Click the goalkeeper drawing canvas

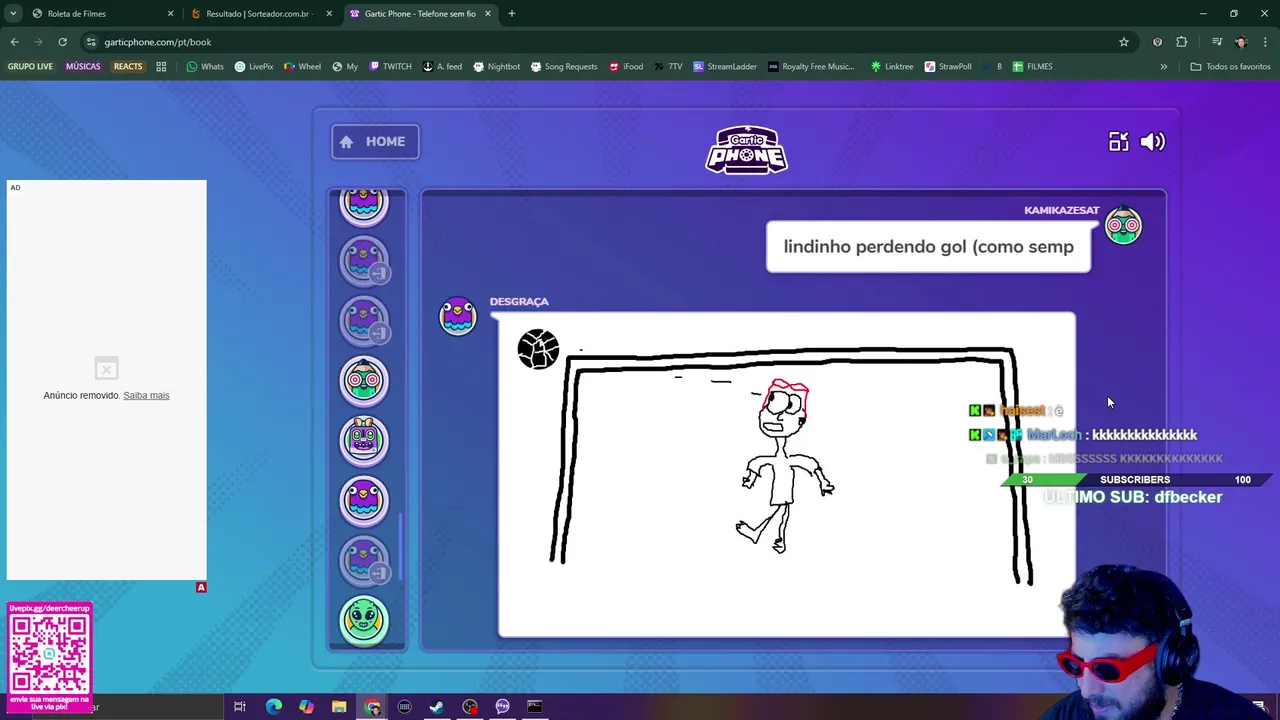tap(787, 475)
